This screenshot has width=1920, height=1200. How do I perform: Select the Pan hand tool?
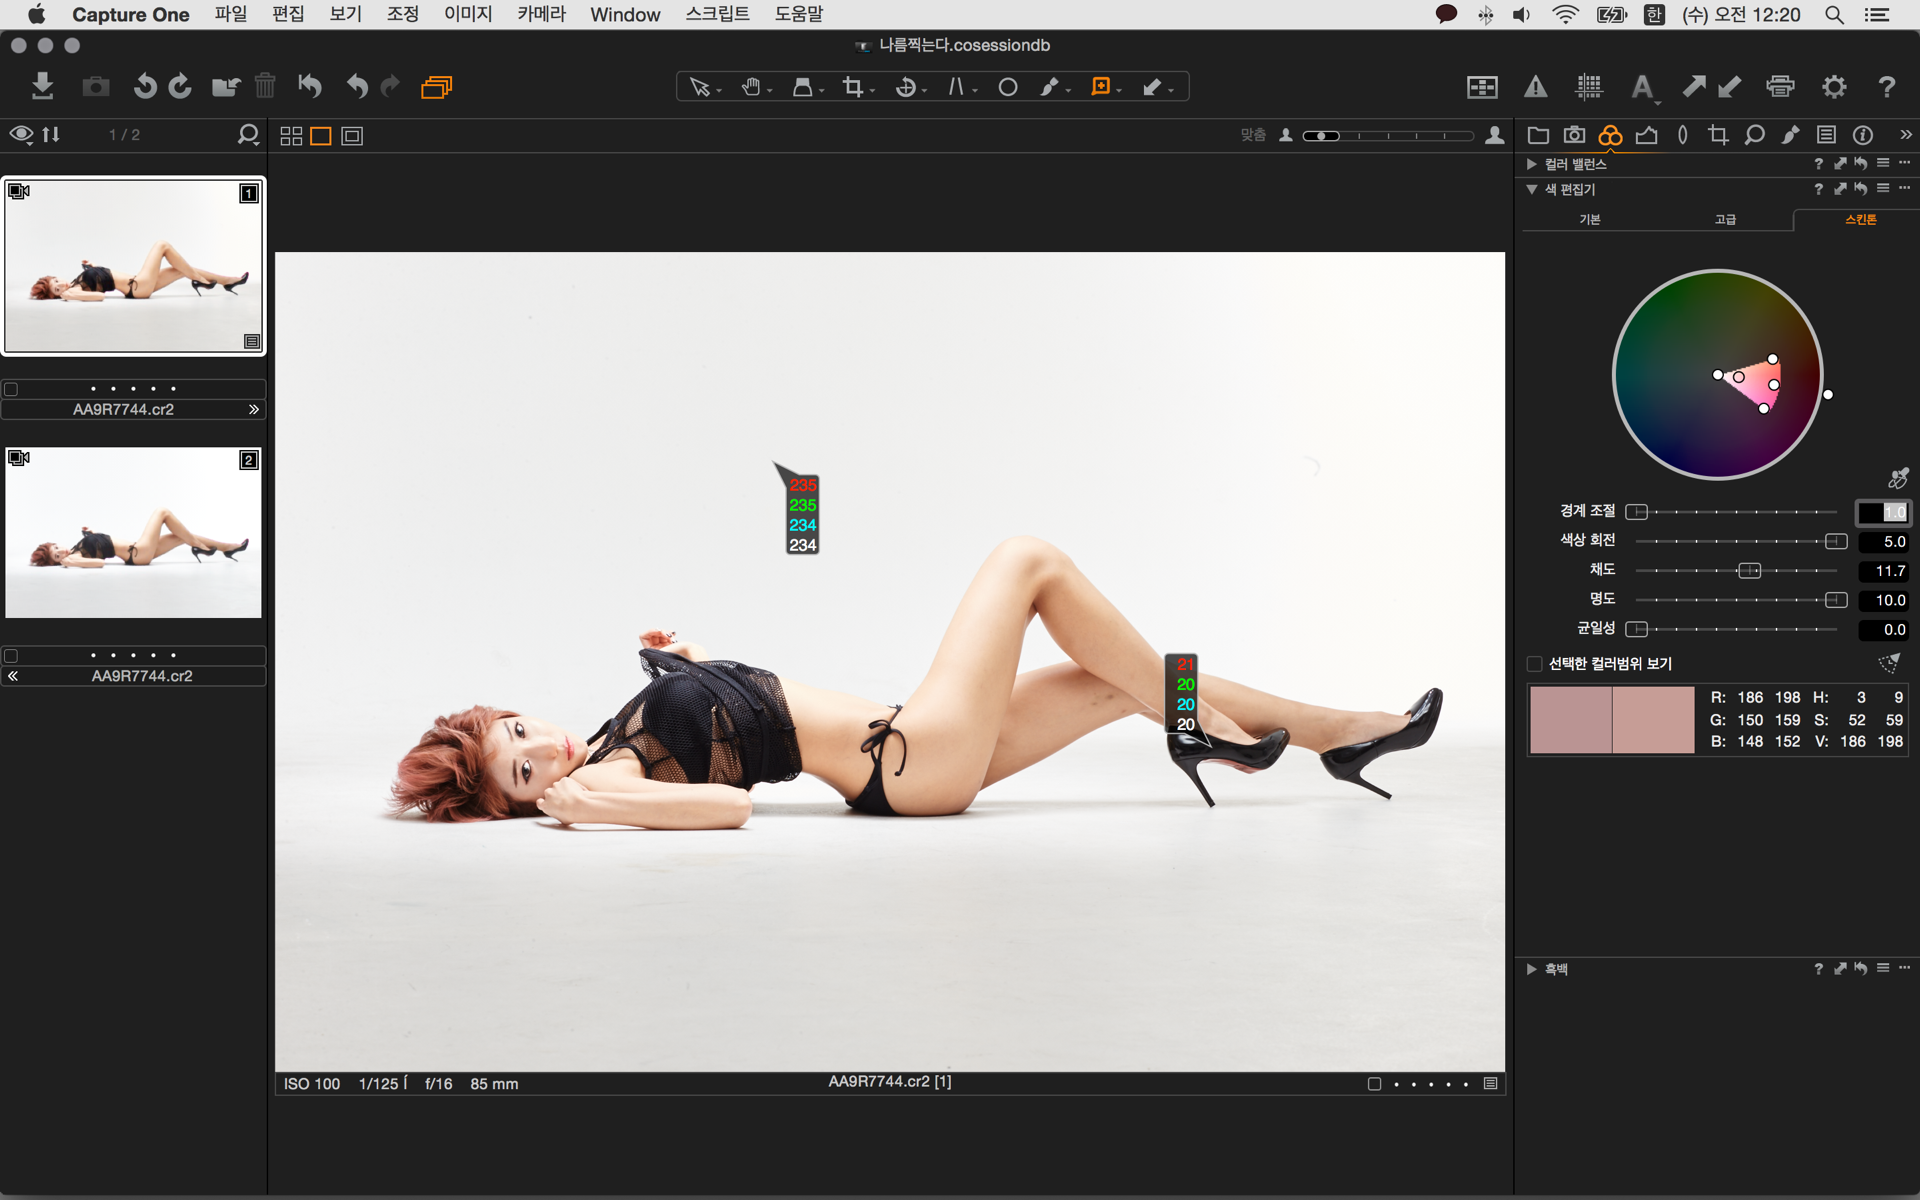(751, 87)
